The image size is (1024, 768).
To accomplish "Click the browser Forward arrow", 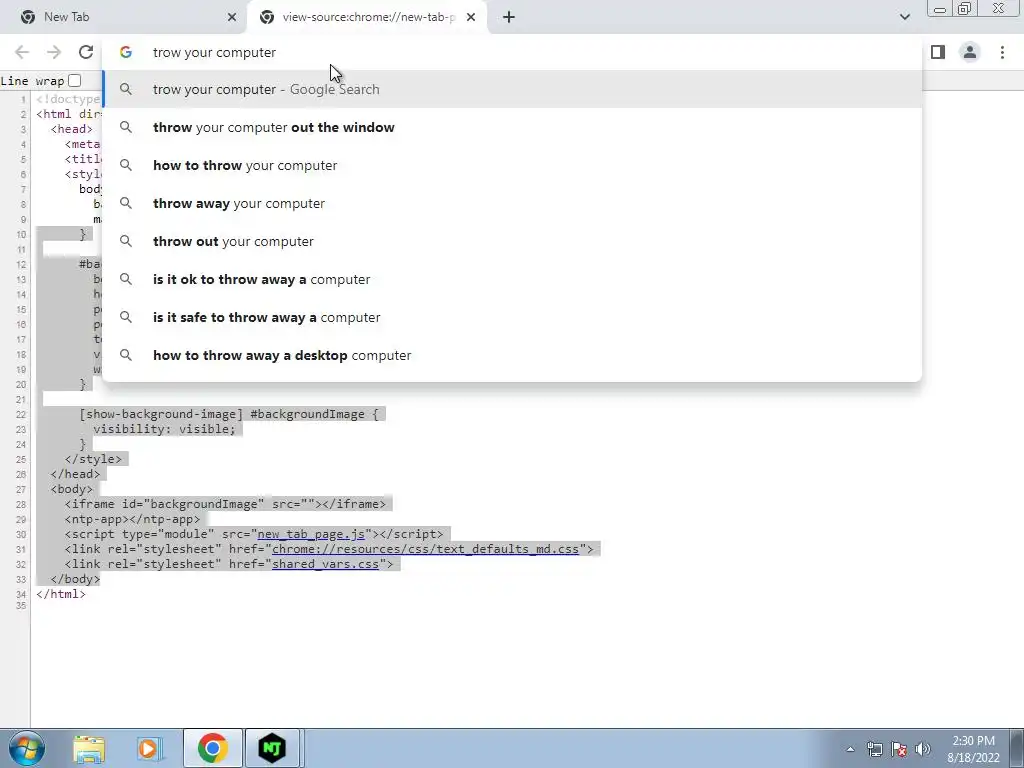I will pyautogui.click(x=54, y=52).
